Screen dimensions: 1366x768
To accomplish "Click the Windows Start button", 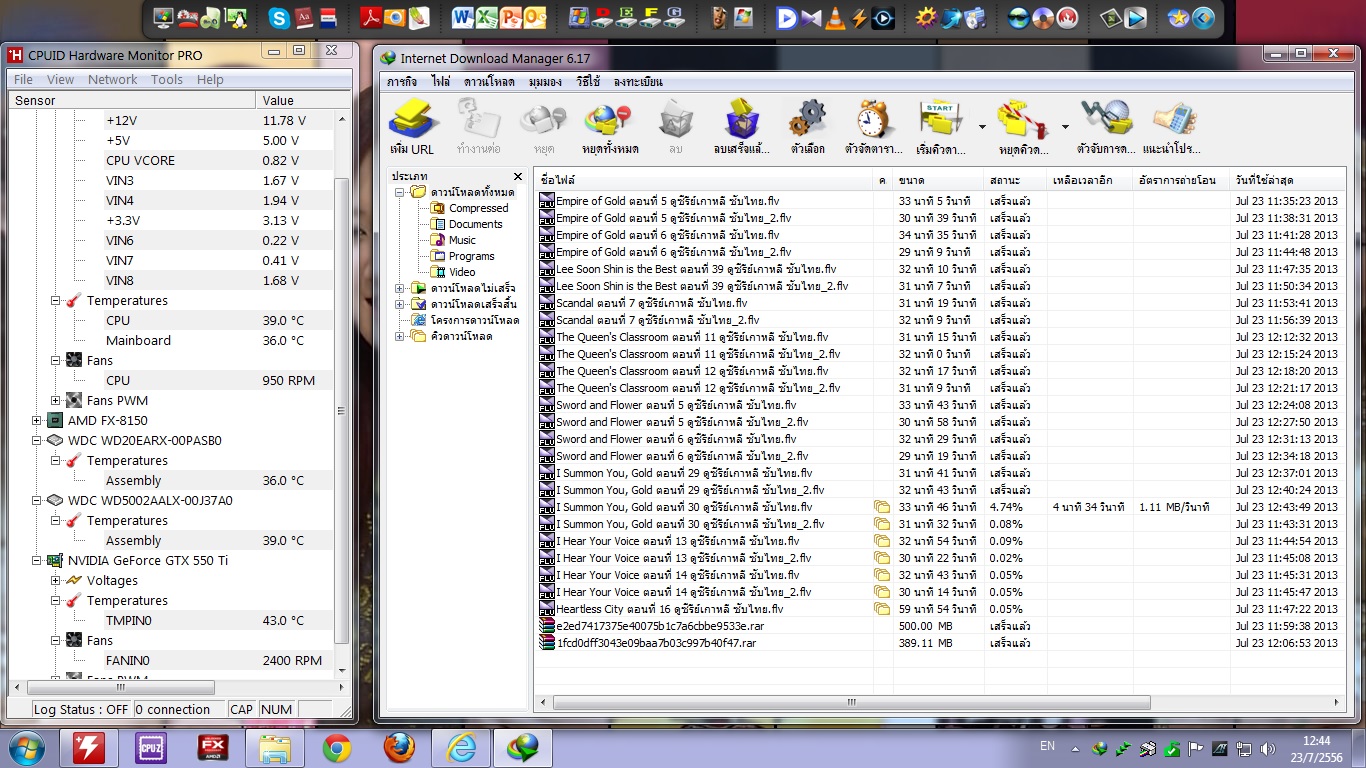I will click(25, 747).
